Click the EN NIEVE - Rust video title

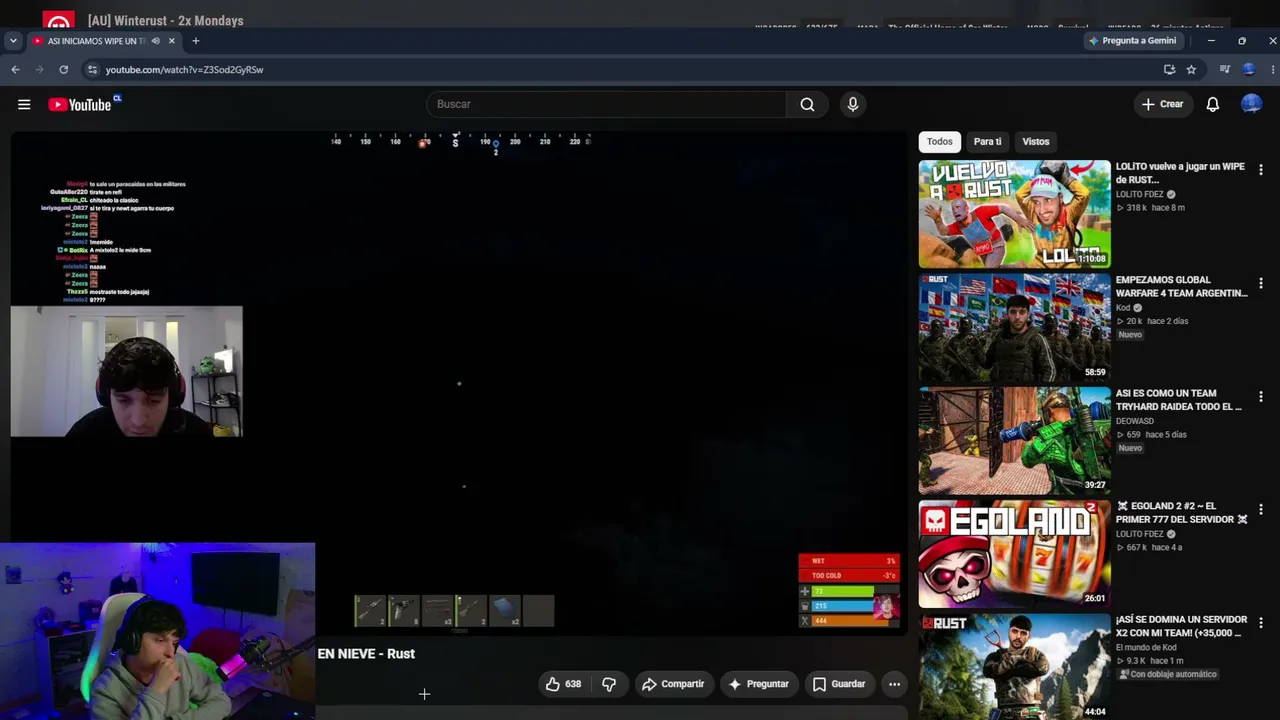pos(366,654)
